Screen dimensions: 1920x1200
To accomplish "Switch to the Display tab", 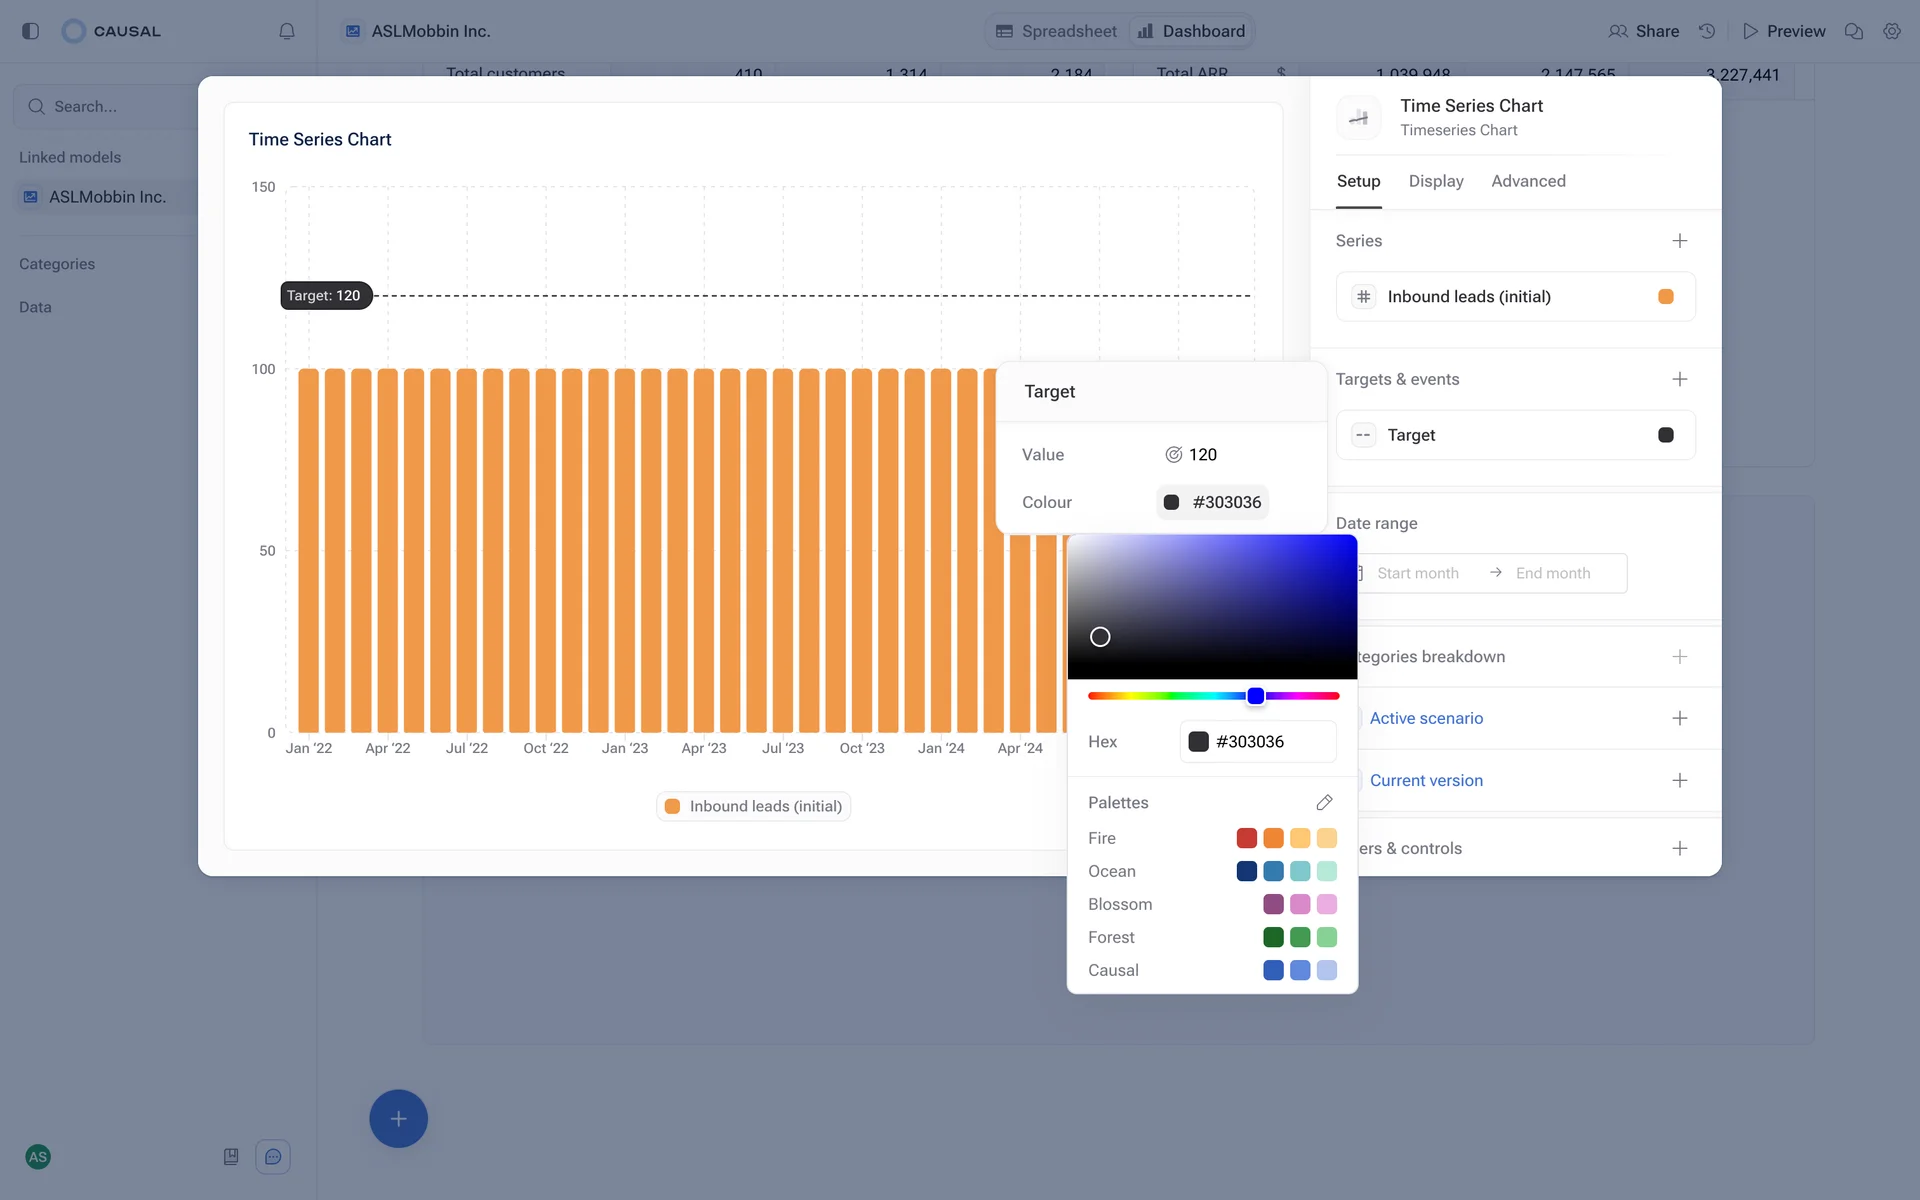I will pos(1435,181).
